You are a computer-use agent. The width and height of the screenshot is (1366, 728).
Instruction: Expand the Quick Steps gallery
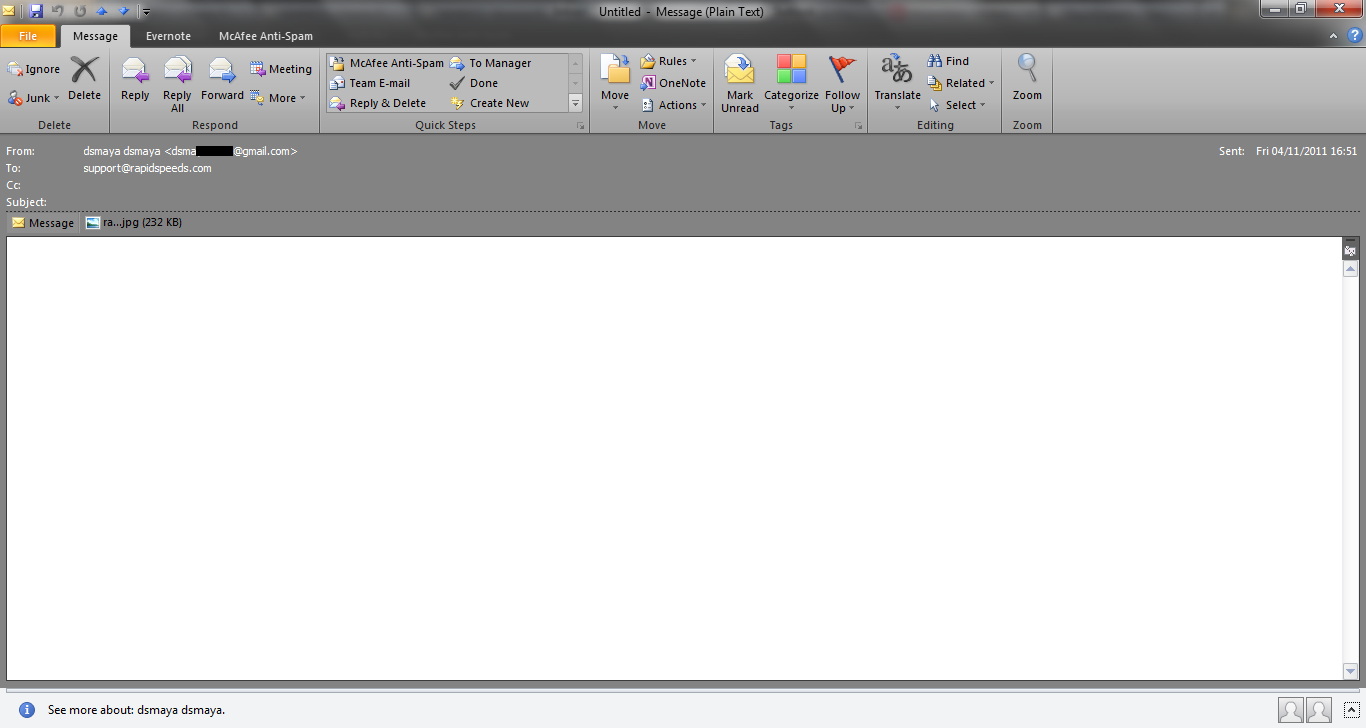[x=575, y=103]
